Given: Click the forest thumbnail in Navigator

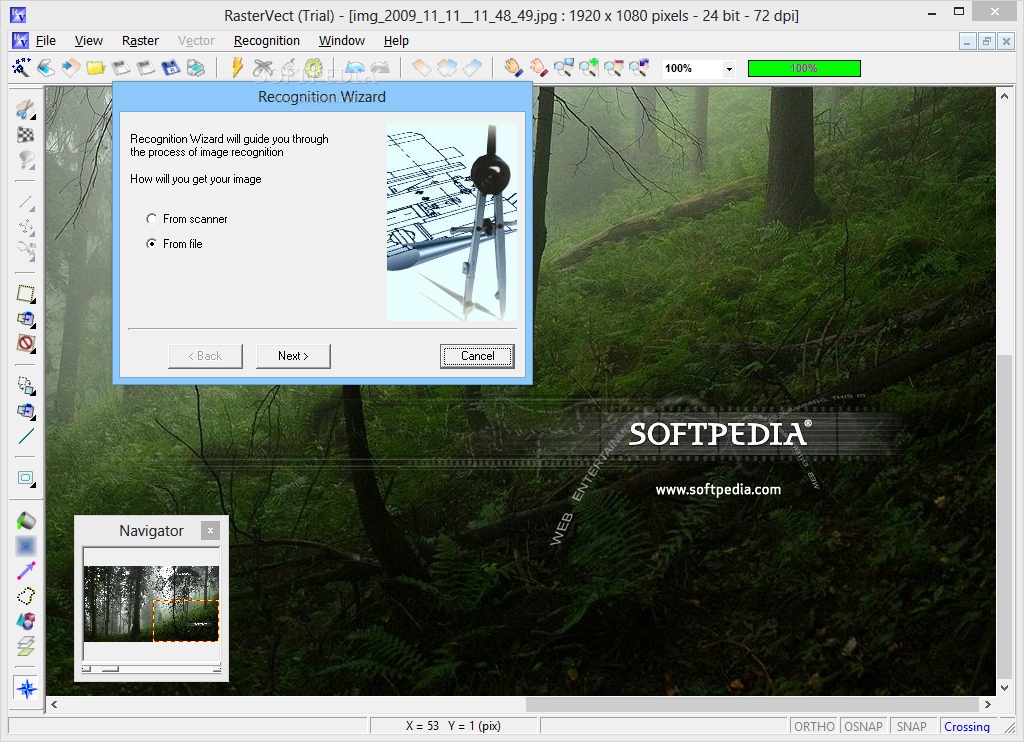Looking at the screenshot, I should tap(152, 604).
